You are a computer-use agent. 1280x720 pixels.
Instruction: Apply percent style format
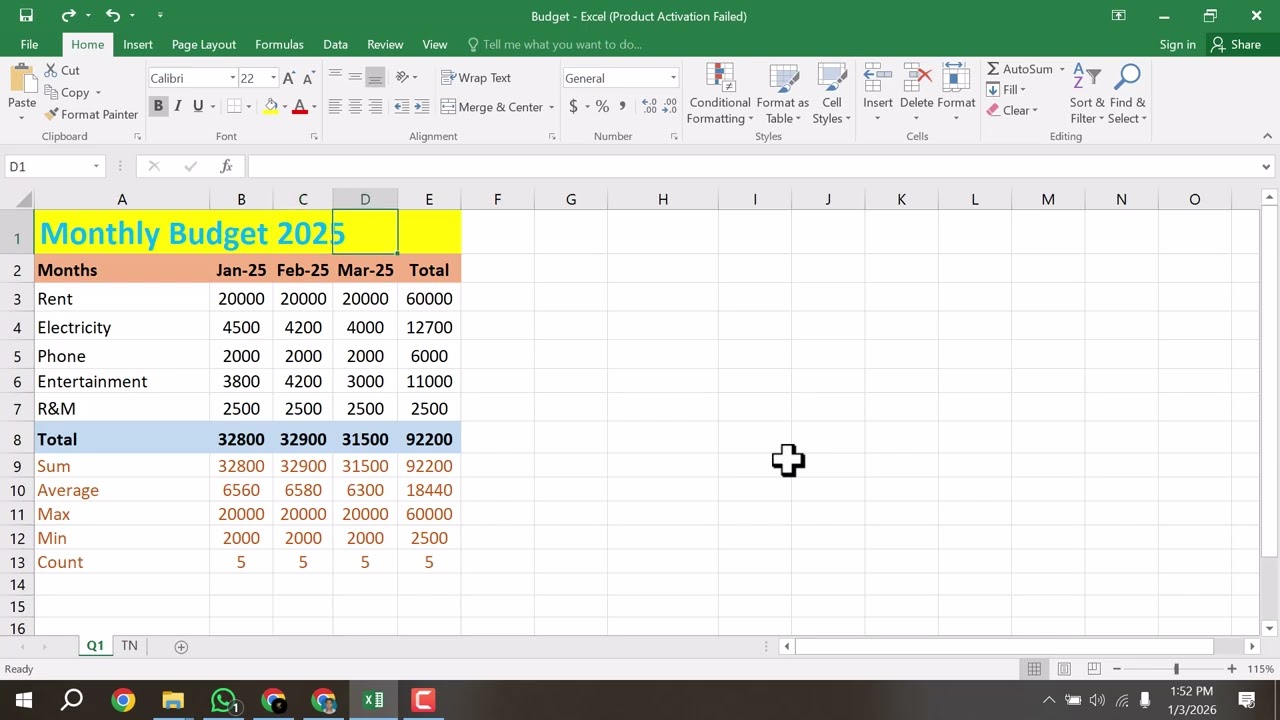coord(602,106)
